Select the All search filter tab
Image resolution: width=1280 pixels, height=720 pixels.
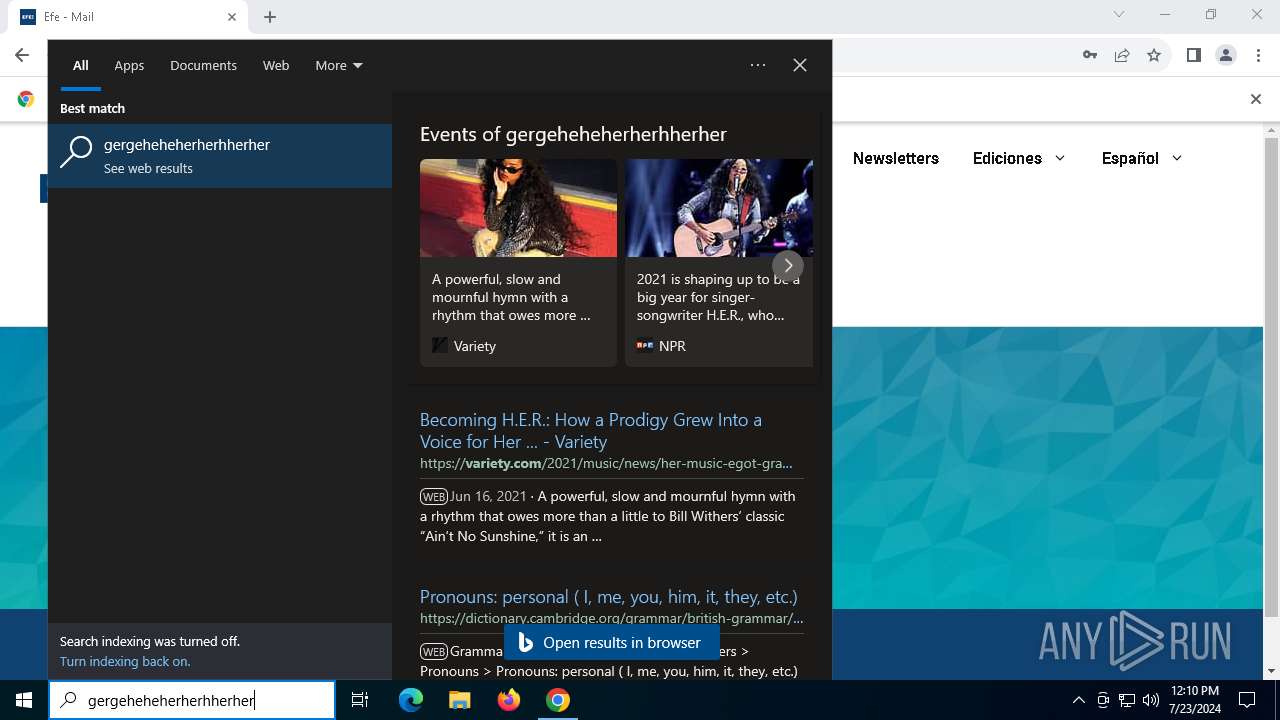pyautogui.click(x=80, y=65)
